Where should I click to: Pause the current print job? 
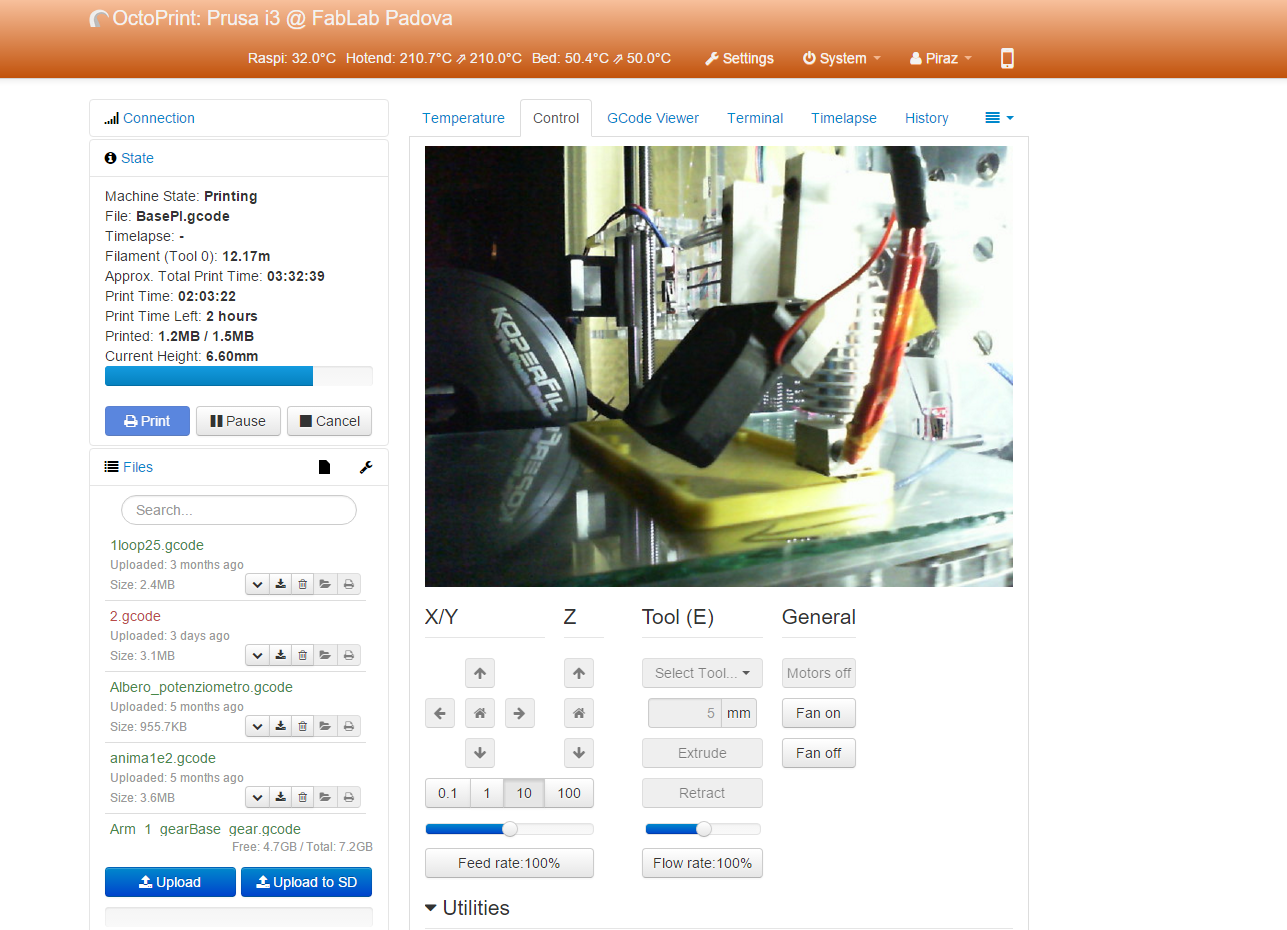point(238,421)
